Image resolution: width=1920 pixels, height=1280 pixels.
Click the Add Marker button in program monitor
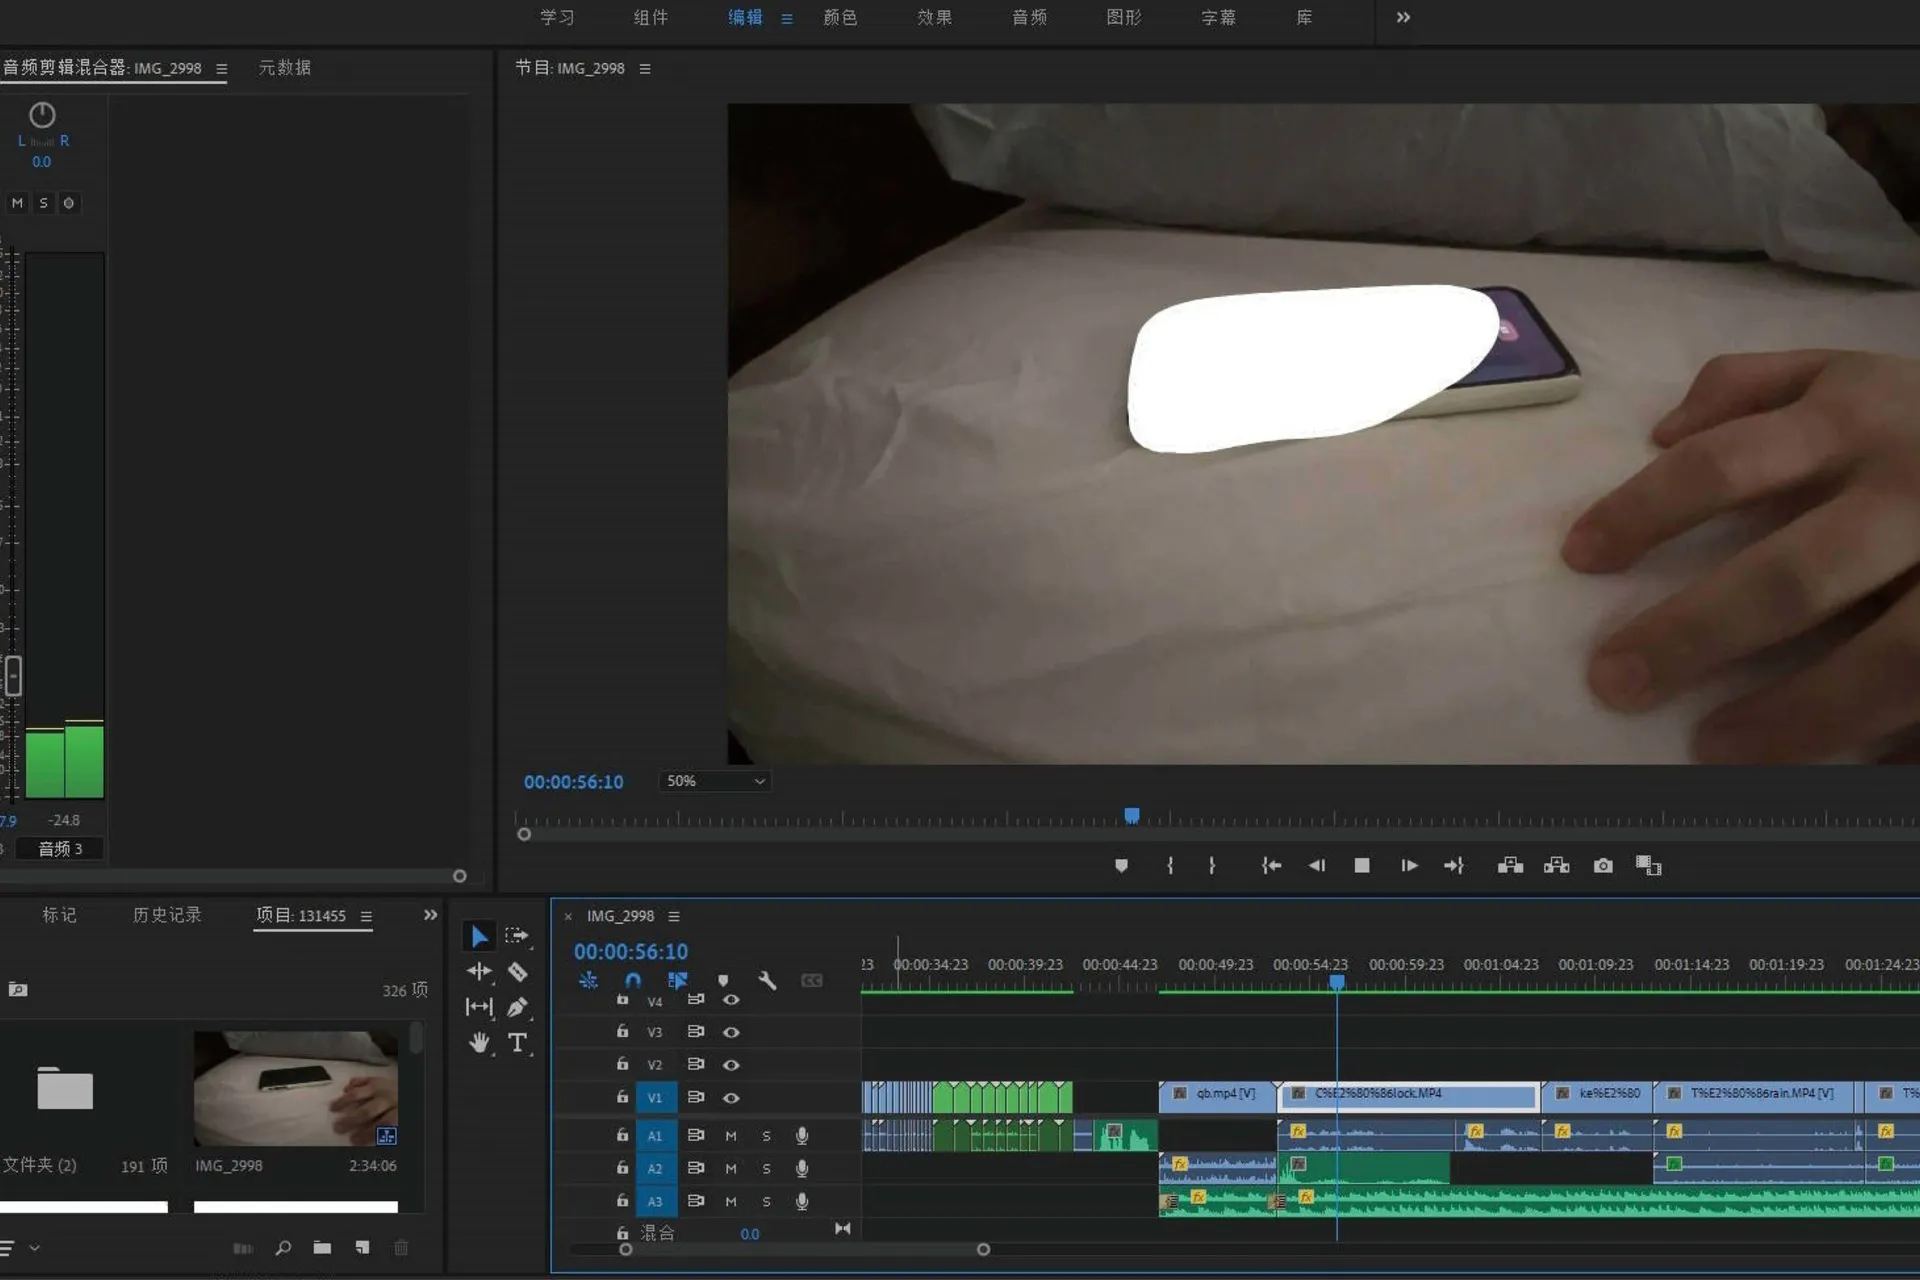[x=1121, y=866]
